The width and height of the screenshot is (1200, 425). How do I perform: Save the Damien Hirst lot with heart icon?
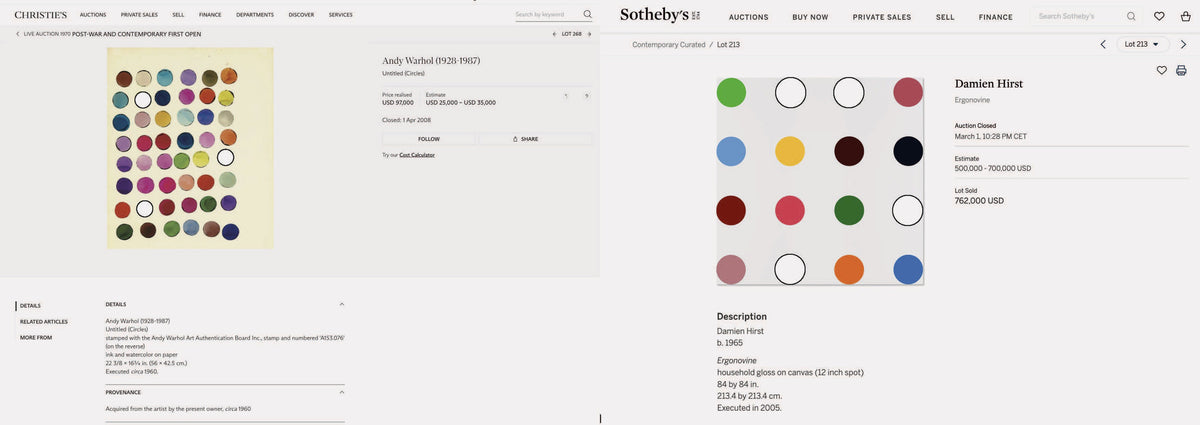[1162, 70]
